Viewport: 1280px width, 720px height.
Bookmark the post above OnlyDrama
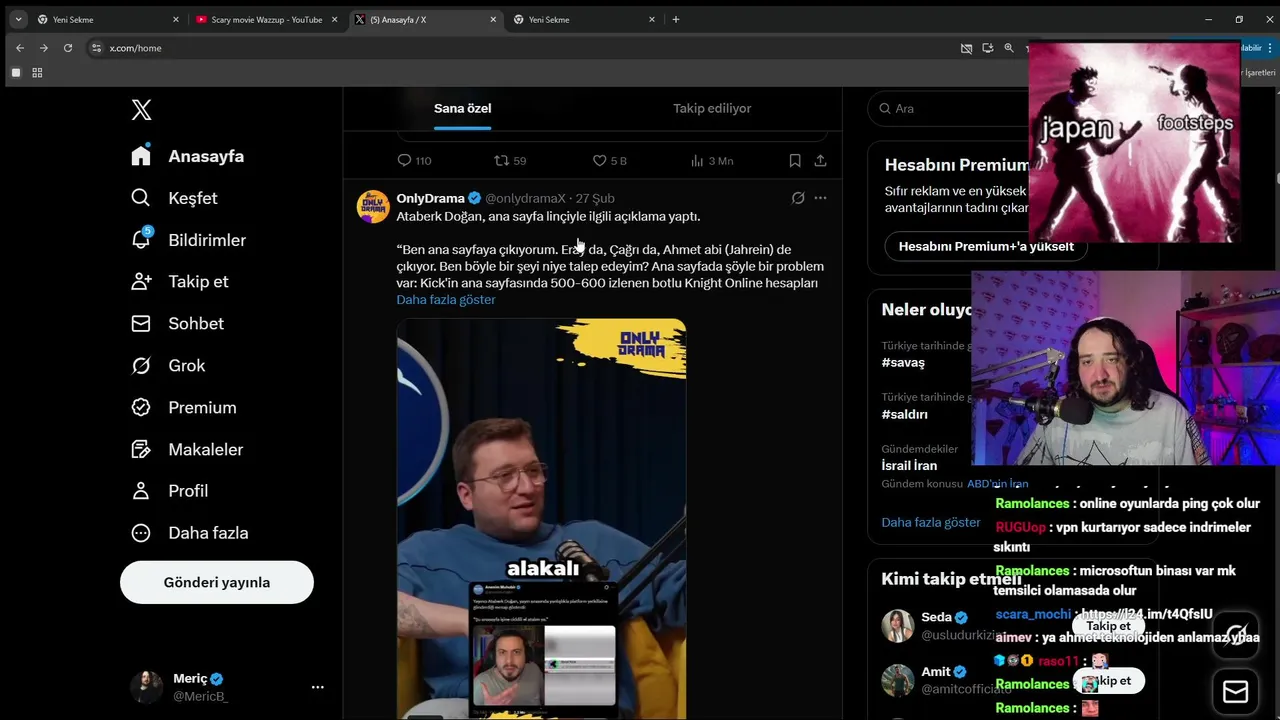[795, 160]
